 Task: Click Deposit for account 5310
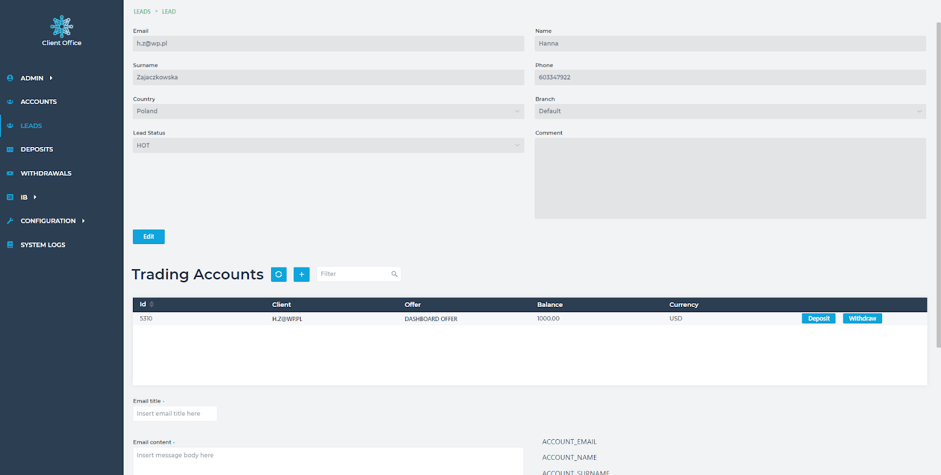click(818, 318)
